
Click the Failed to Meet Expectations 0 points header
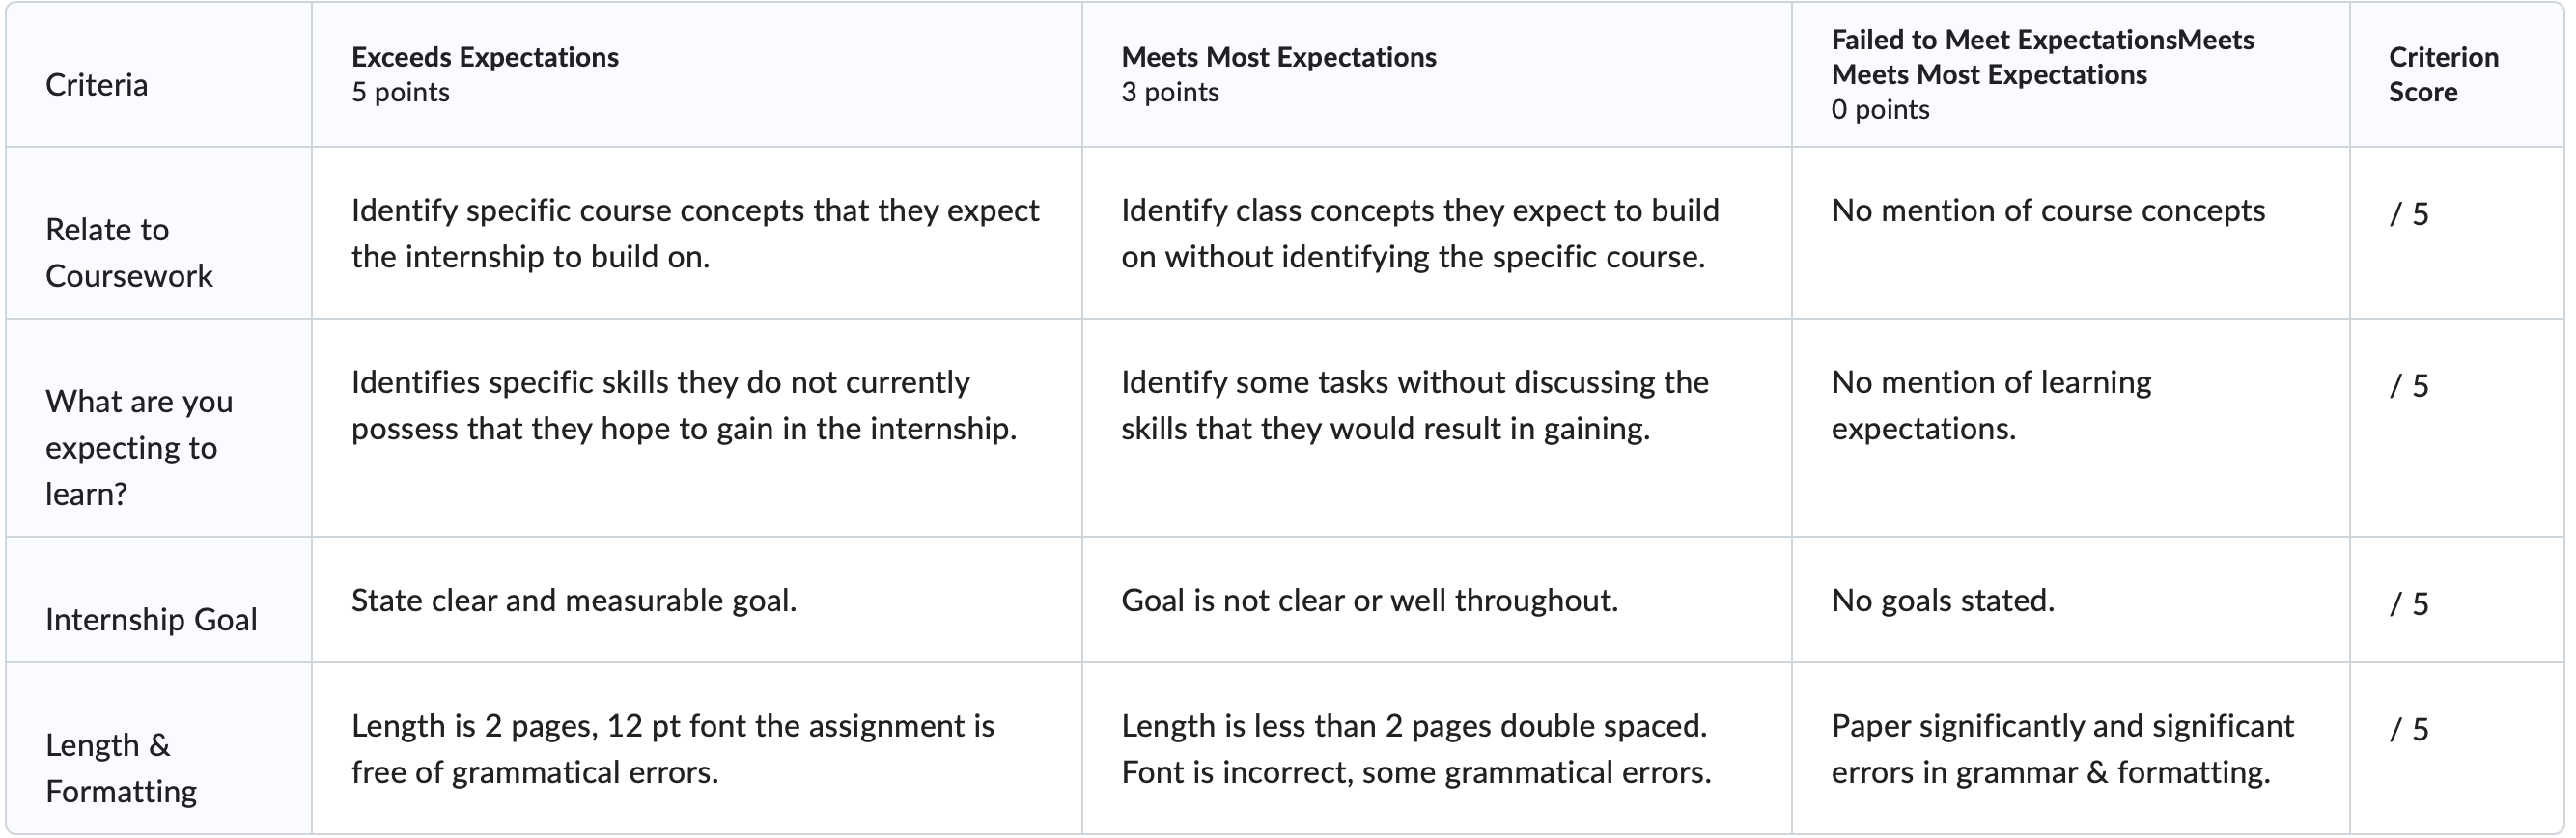2070,74
